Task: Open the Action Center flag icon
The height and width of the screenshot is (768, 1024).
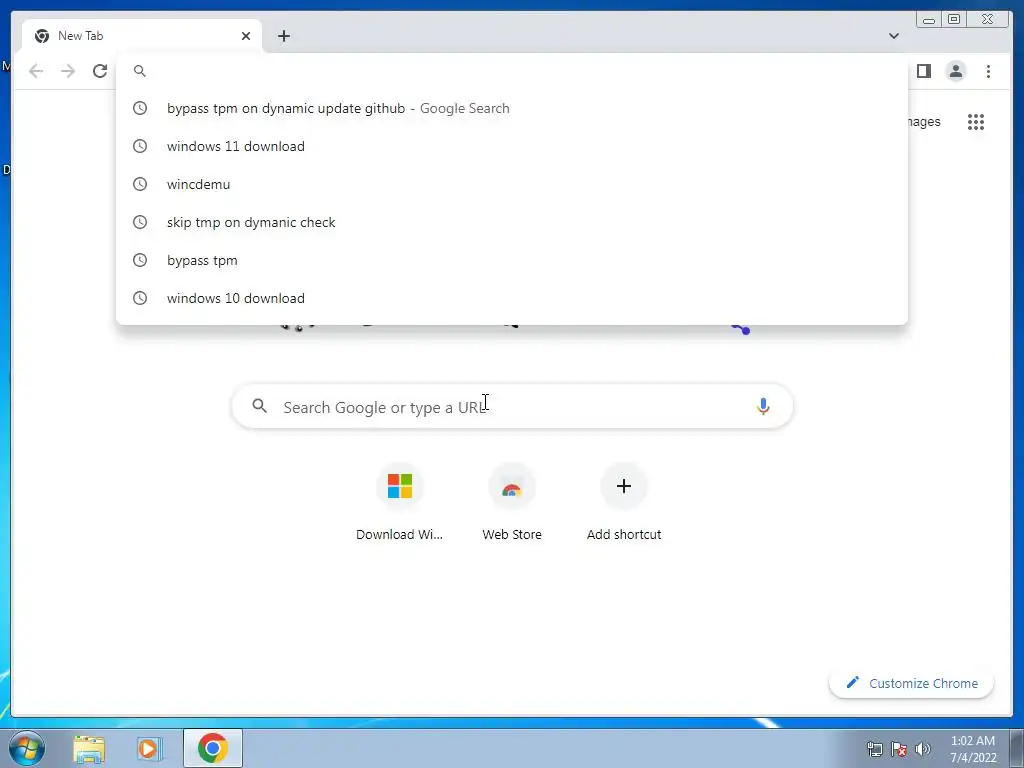Action: [899, 749]
